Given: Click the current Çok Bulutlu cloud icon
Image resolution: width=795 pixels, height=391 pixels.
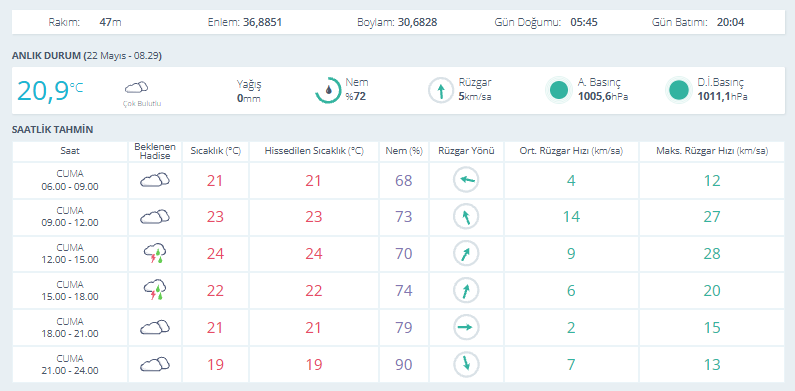Looking at the screenshot, I should [136, 88].
